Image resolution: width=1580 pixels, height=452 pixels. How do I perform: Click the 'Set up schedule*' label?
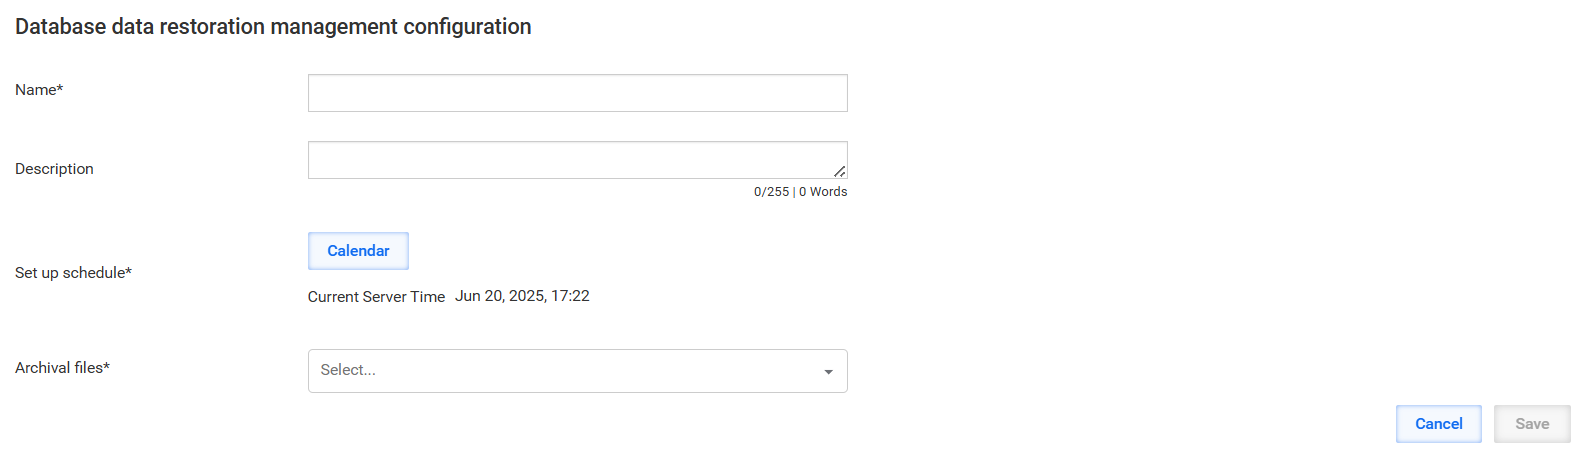tap(73, 273)
